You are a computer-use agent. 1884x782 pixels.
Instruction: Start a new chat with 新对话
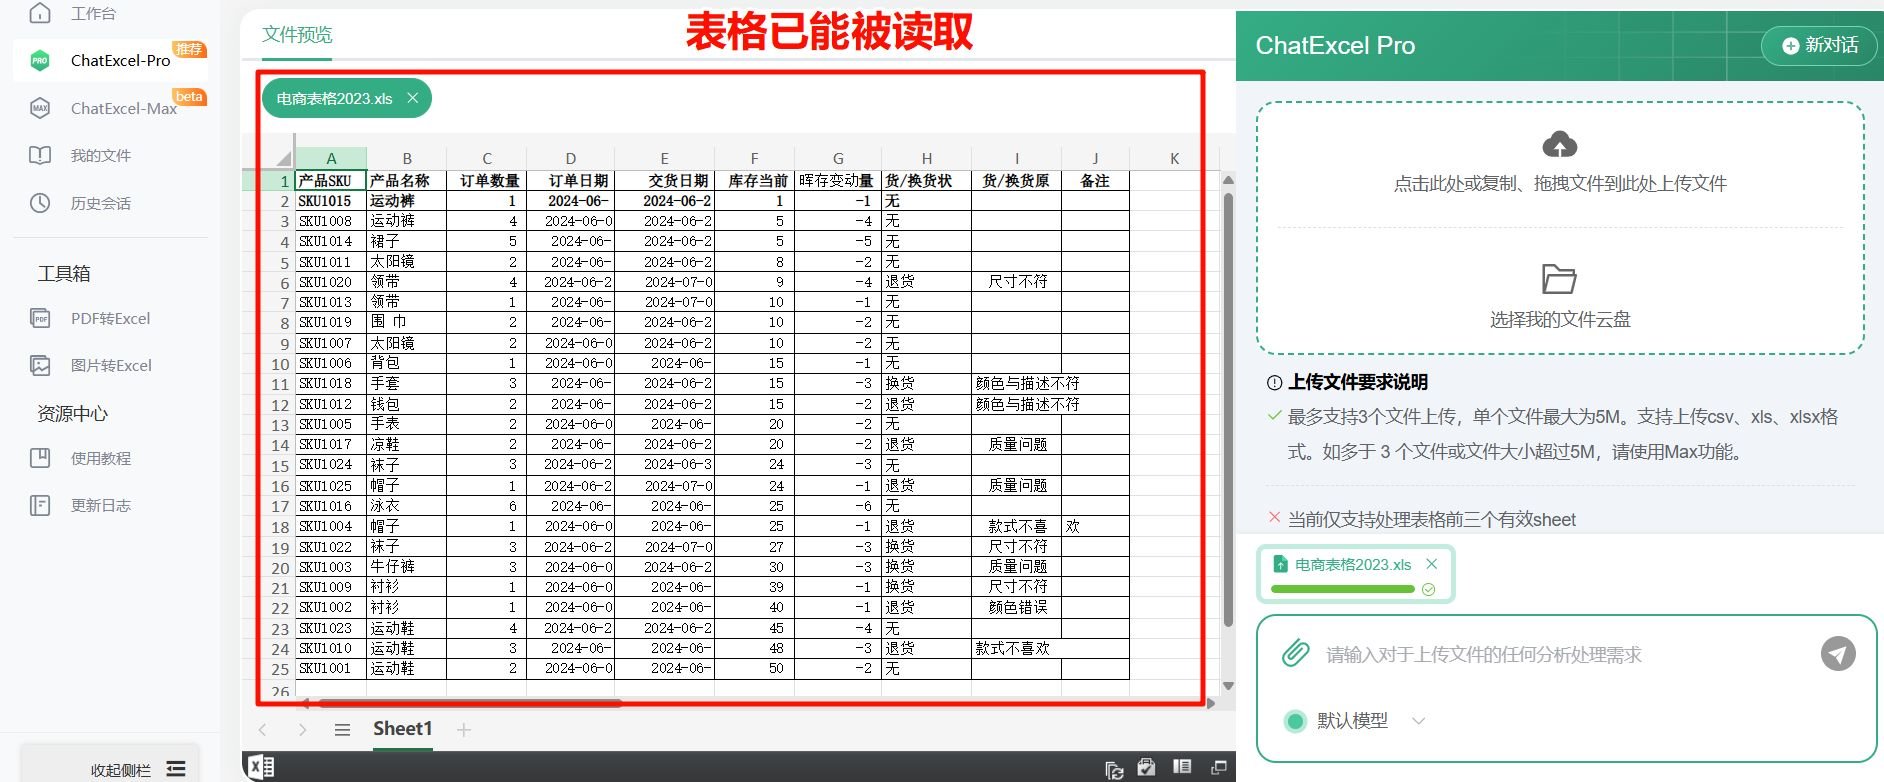pyautogui.click(x=1819, y=46)
